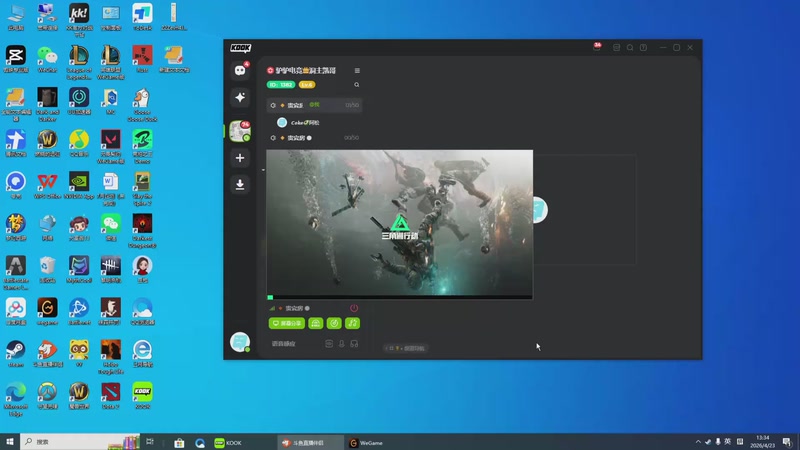Open Dark and Darker desktop shortcut
The height and width of the screenshot is (450, 800).
[x=47, y=105]
